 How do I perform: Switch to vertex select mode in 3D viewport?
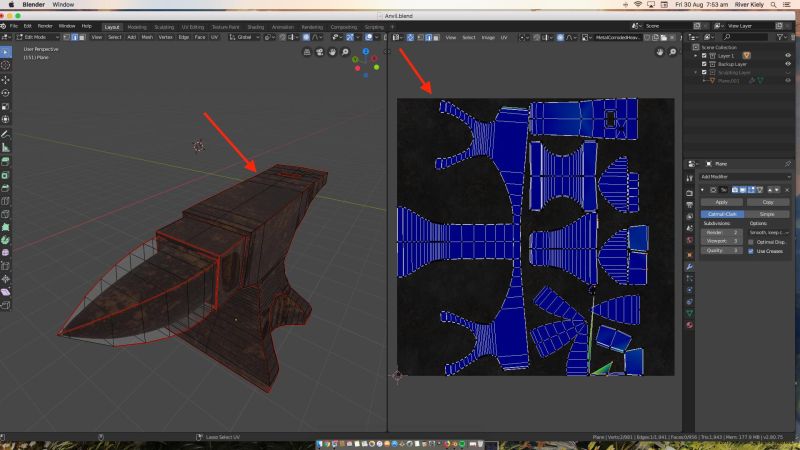pyautogui.click(x=66, y=37)
